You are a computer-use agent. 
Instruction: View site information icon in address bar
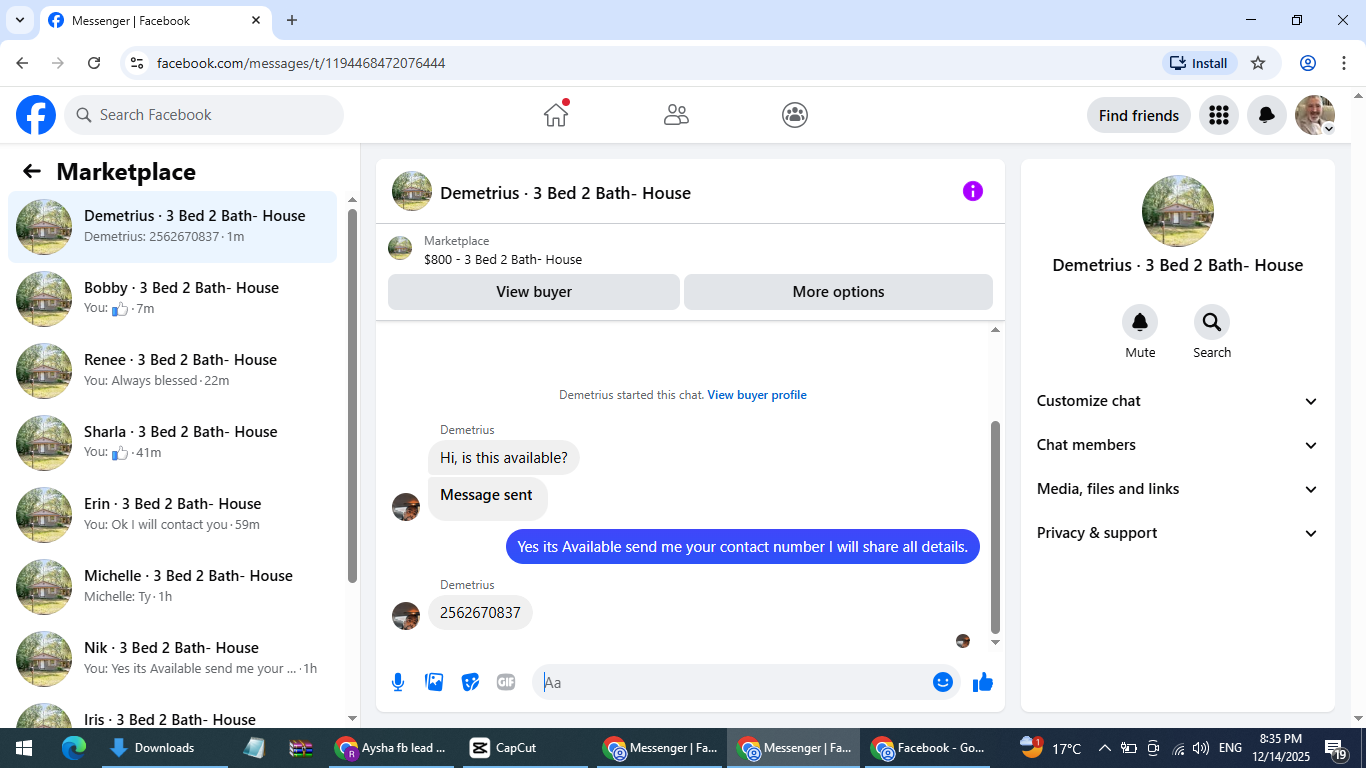[138, 63]
